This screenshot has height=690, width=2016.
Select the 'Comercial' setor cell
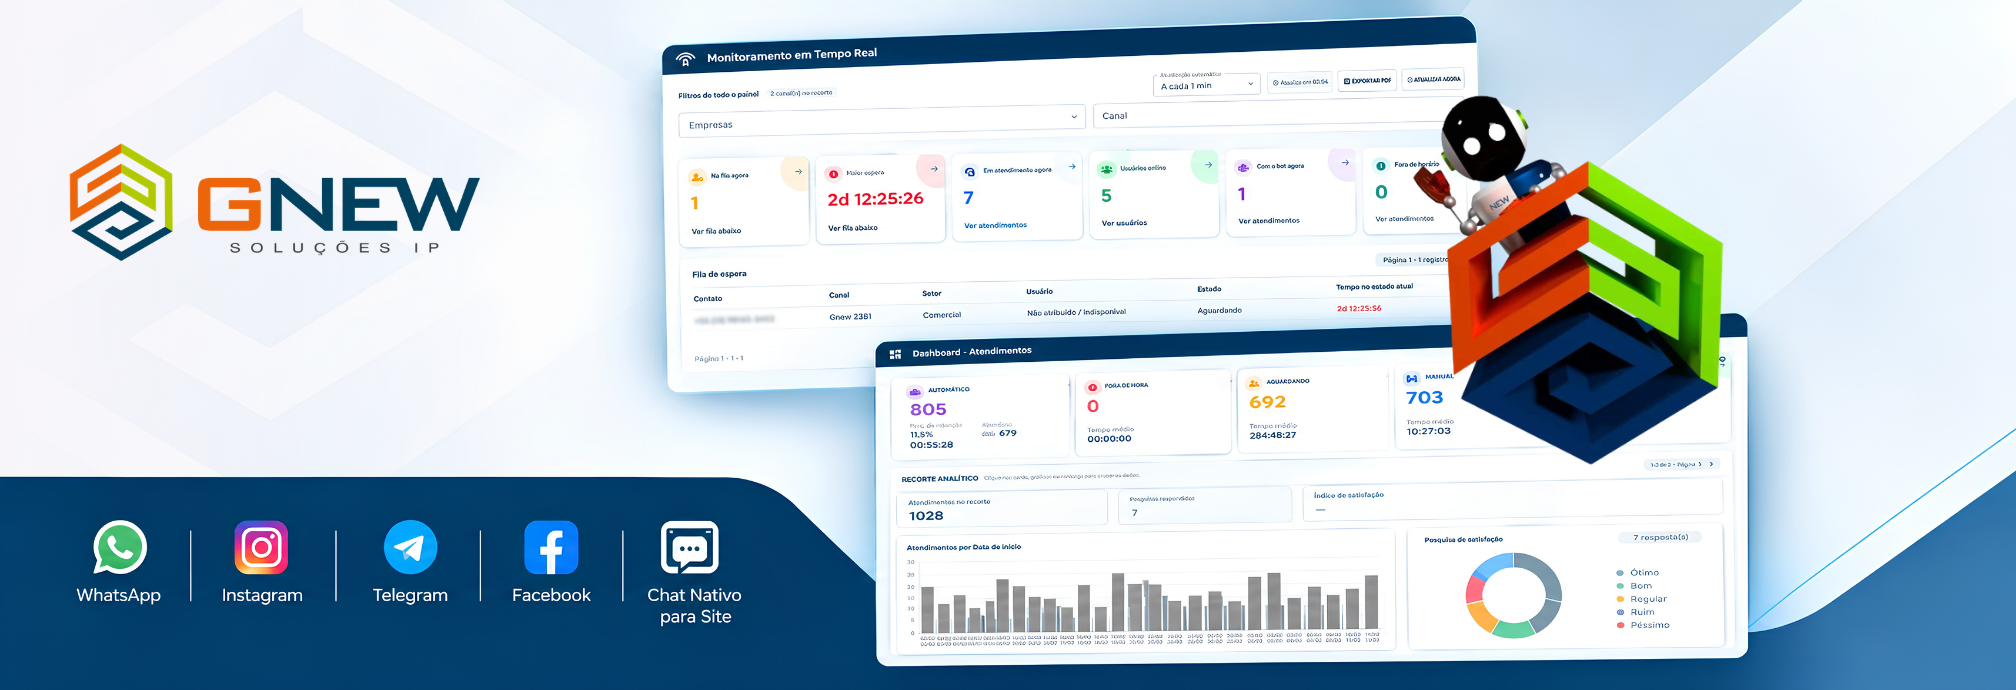(942, 315)
